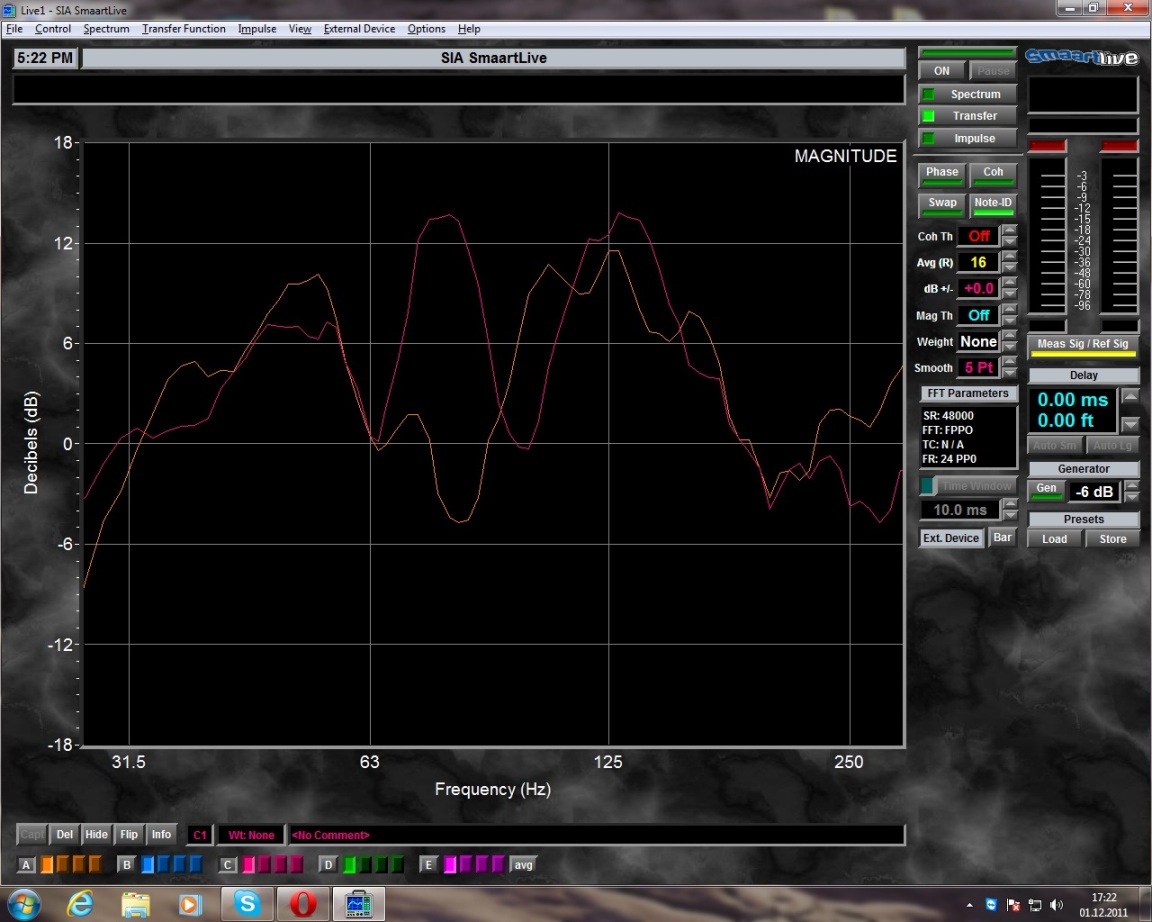Raise the delay time with up arrow

coord(1130,397)
